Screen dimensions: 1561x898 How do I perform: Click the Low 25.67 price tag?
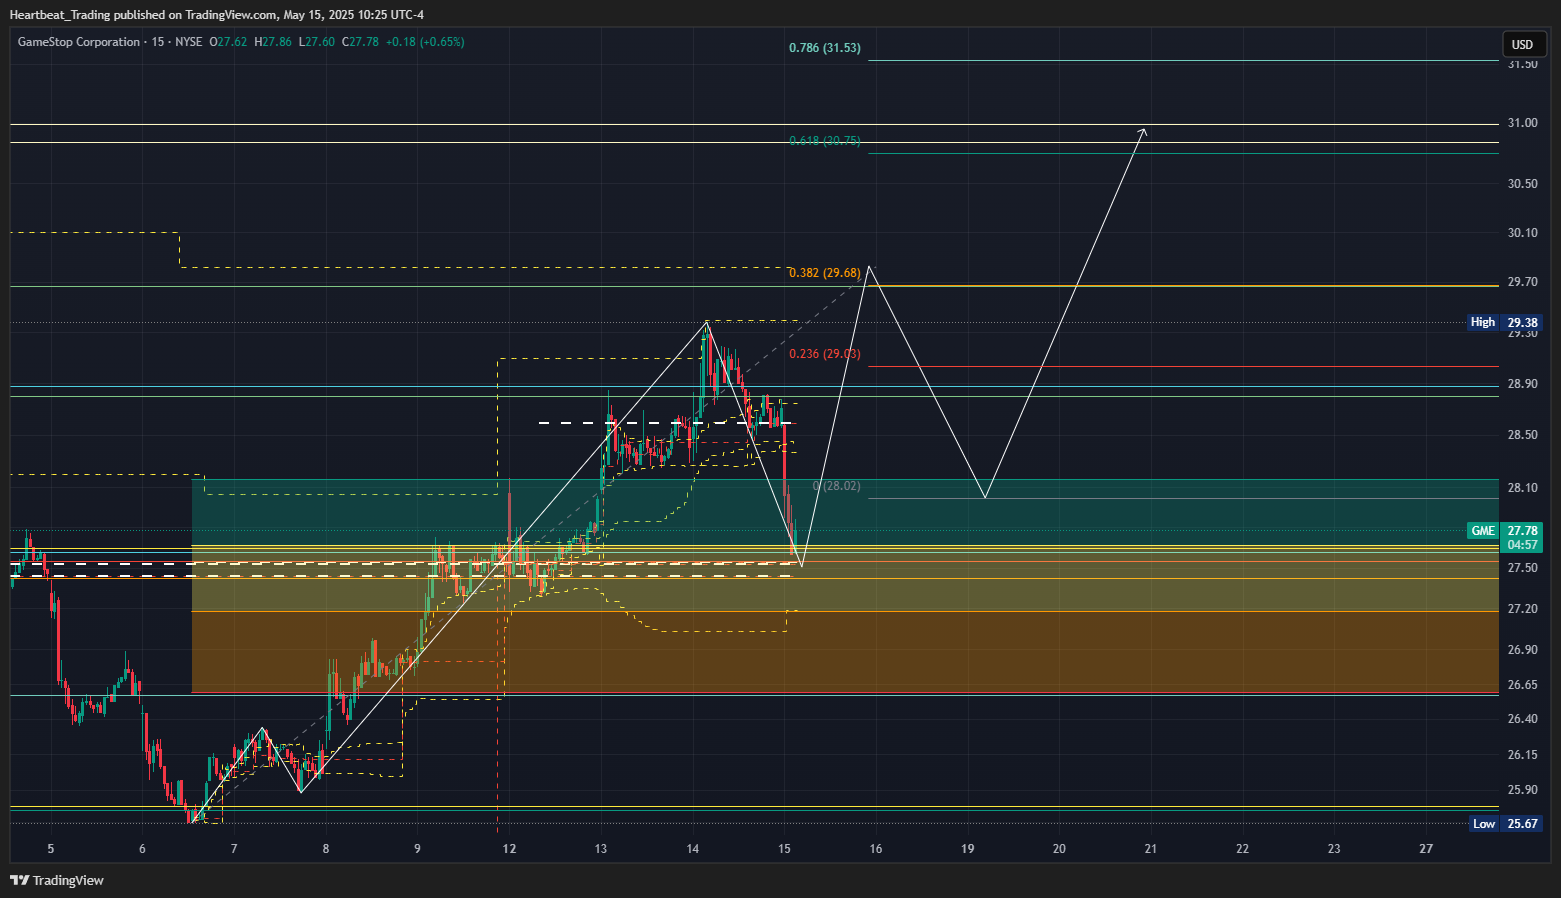[1506, 824]
